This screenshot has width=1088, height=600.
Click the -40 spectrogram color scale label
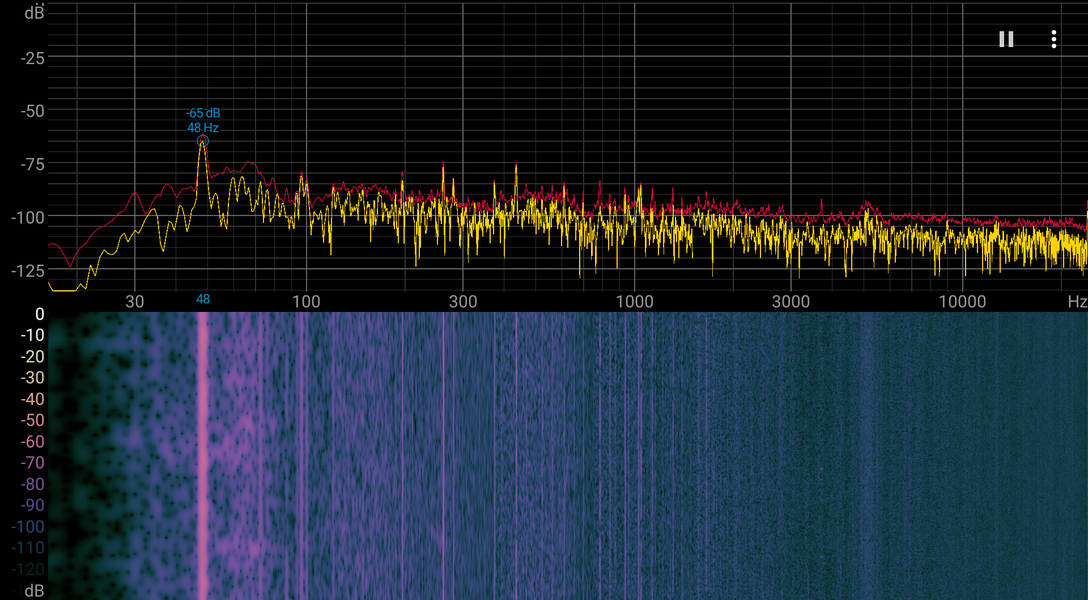click(31, 399)
